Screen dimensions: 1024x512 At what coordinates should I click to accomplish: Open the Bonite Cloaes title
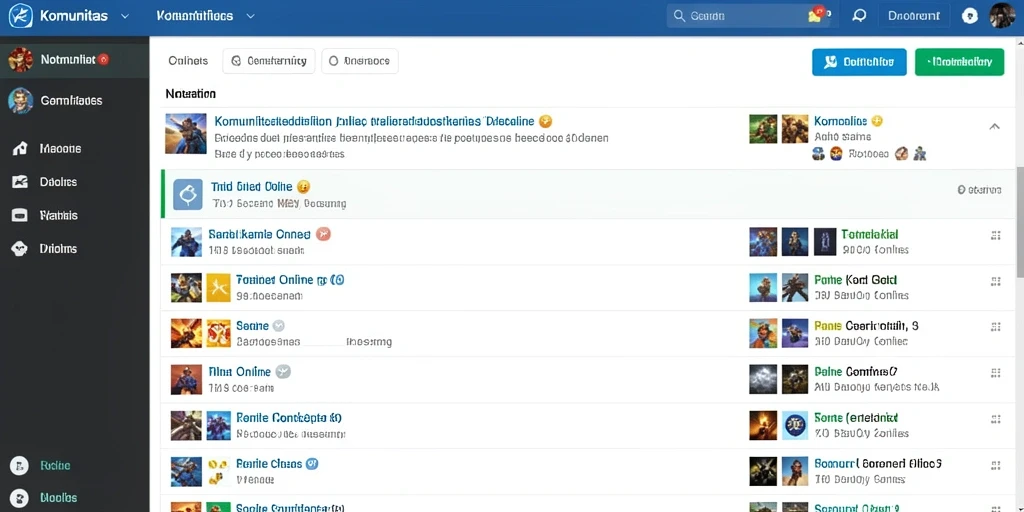coord(269,464)
